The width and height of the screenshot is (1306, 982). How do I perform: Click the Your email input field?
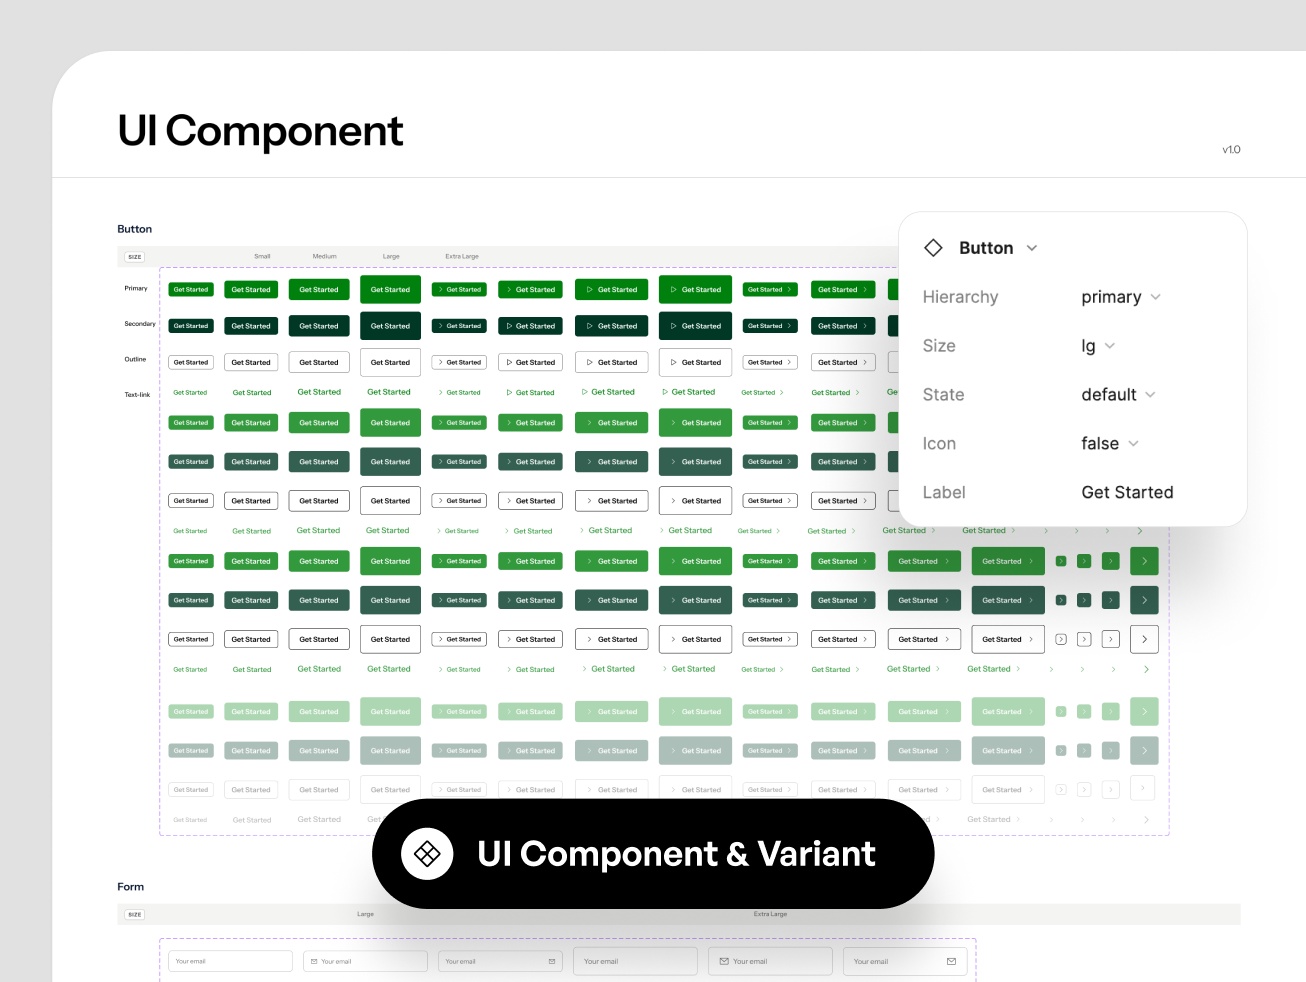pos(230,960)
